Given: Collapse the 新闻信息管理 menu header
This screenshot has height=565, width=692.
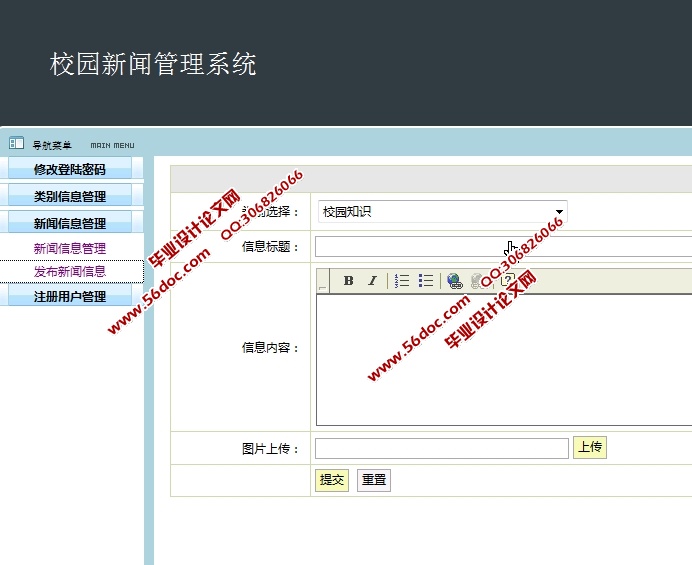Looking at the screenshot, I should click(69, 223).
